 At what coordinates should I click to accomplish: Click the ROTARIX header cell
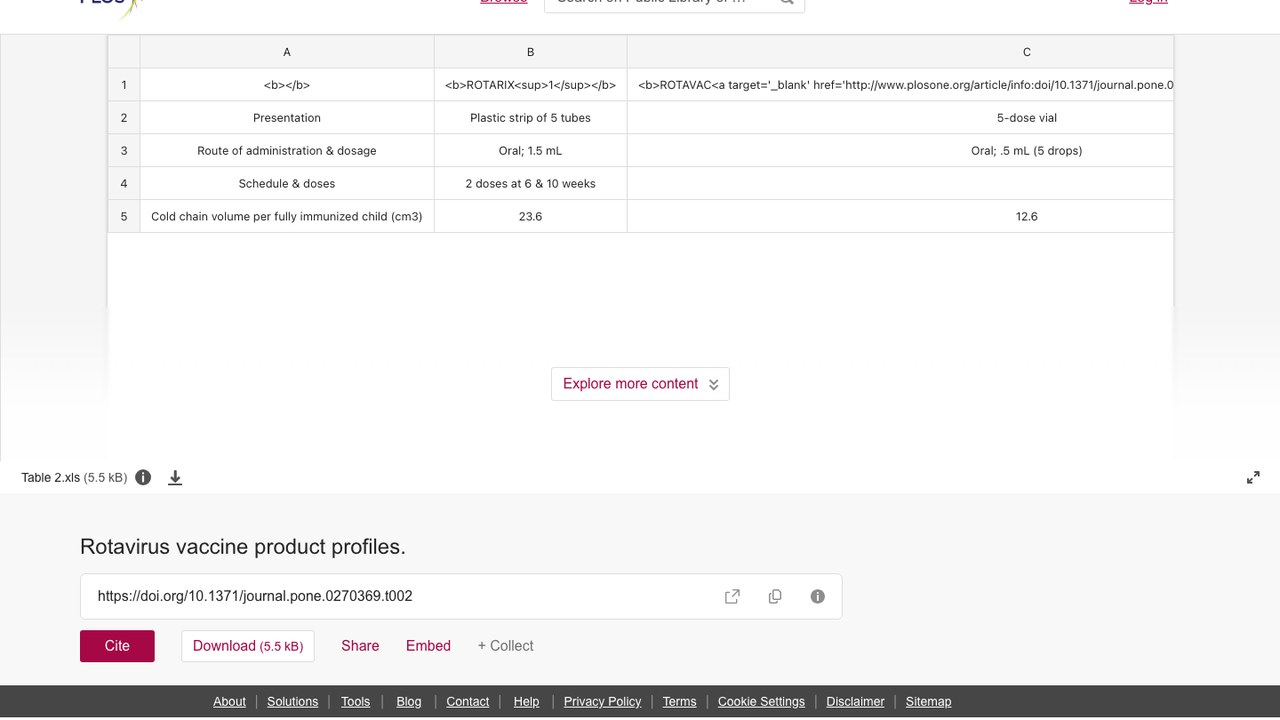[530, 85]
